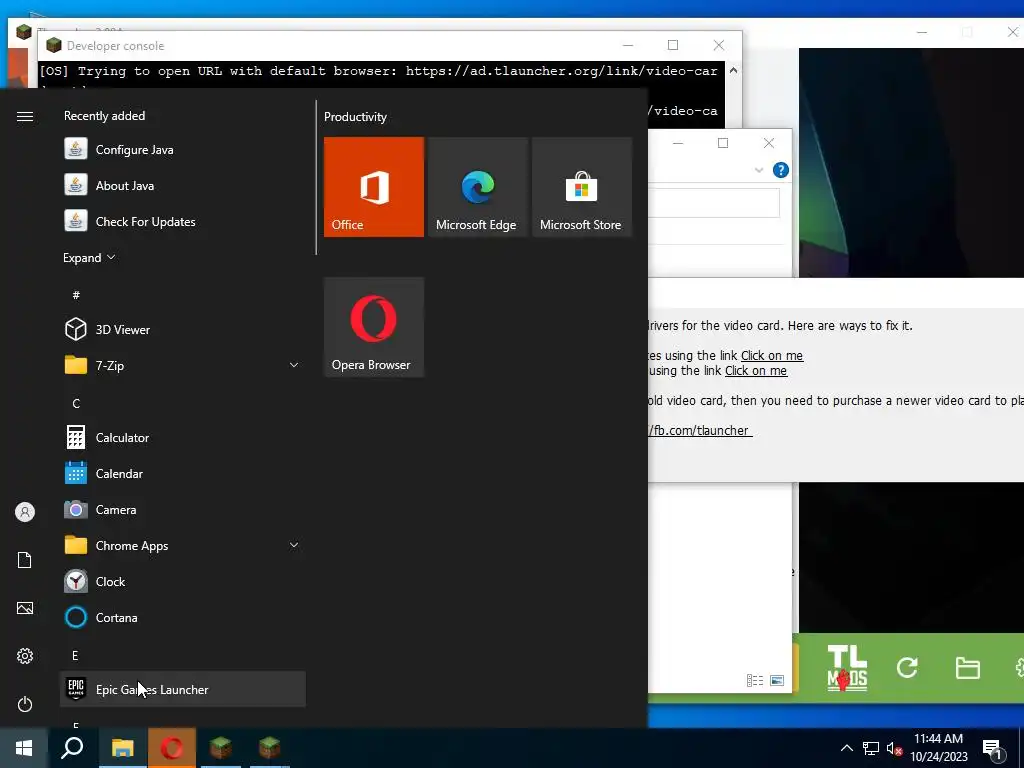This screenshot has width=1024, height=768.
Task: Expand the Chrome Apps folder chevron
Action: [294, 545]
